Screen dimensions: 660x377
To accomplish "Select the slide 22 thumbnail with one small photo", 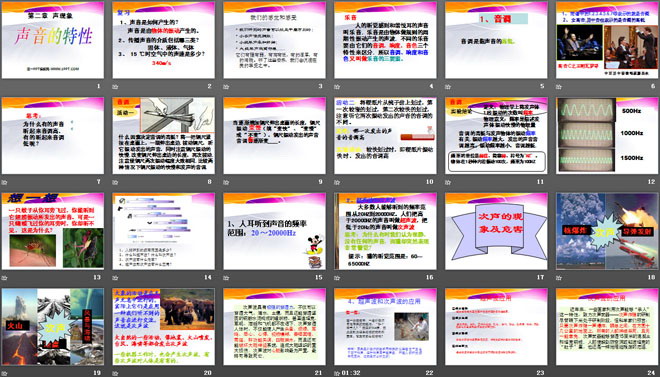I will pyautogui.click(x=385, y=327).
